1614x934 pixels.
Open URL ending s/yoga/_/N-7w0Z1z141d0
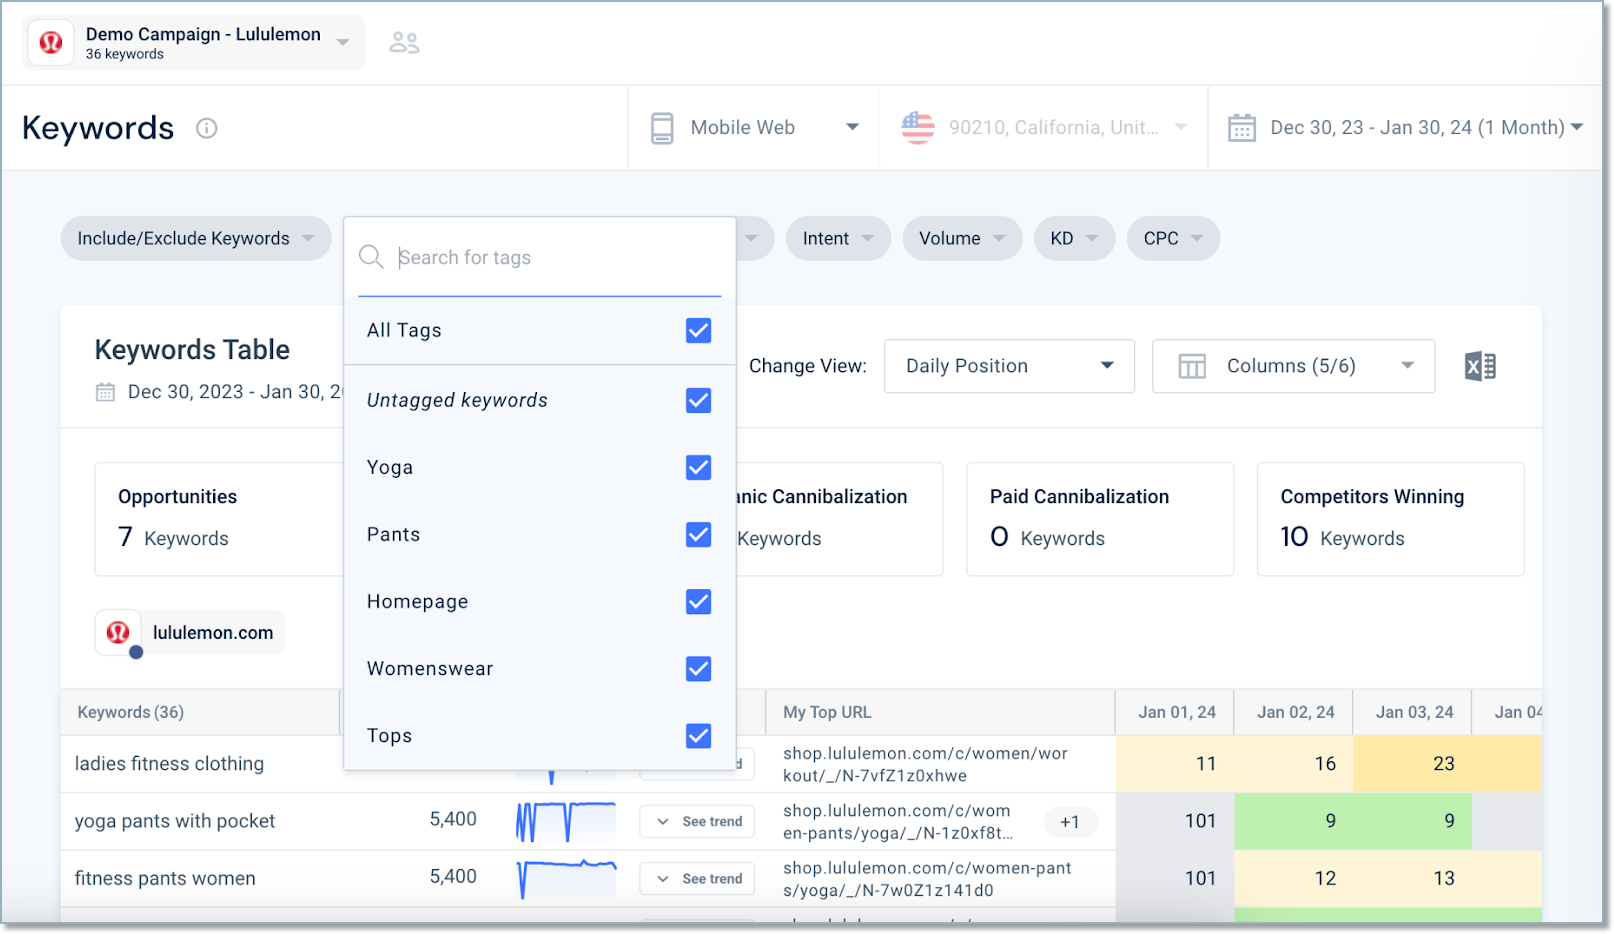927,878
